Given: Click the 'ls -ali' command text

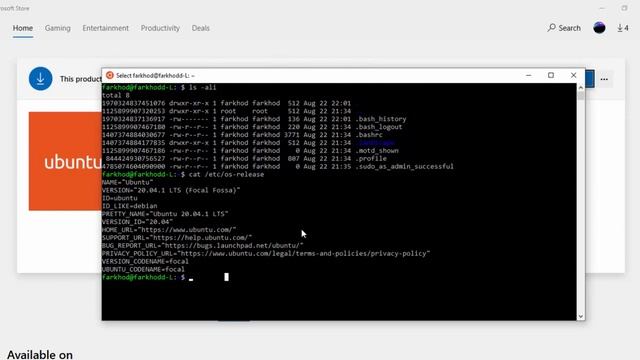Looking at the screenshot, I should click(x=203, y=87).
